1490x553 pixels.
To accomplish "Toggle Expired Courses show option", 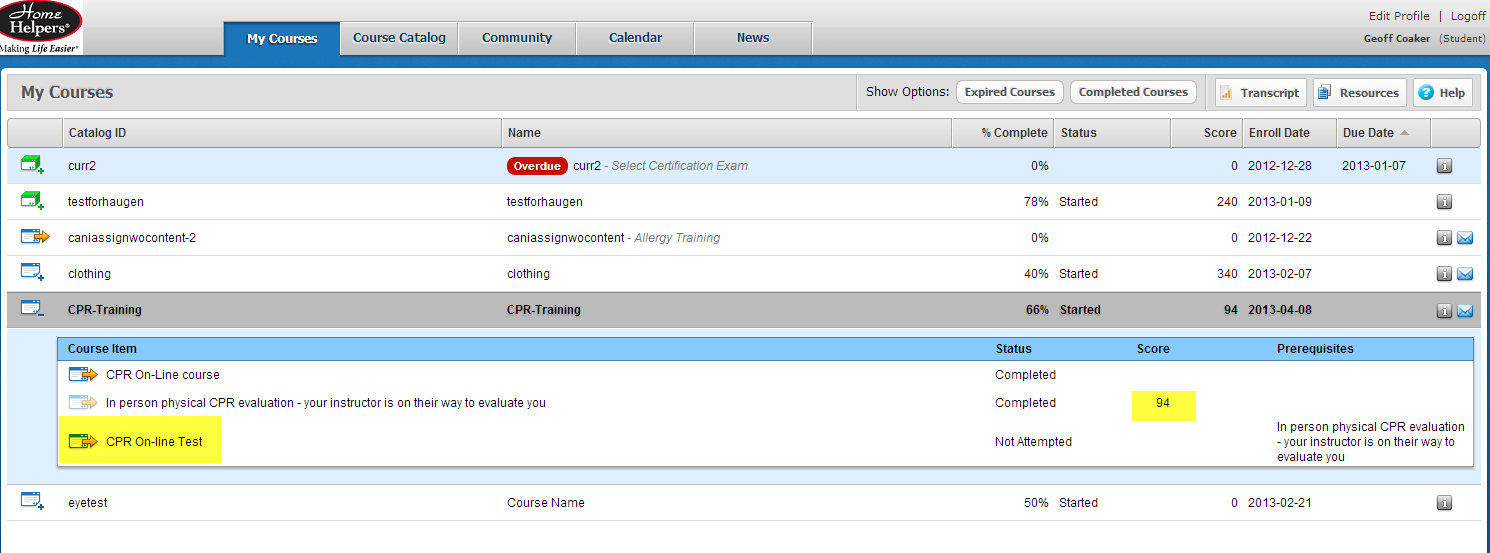I will [x=1009, y=92].
